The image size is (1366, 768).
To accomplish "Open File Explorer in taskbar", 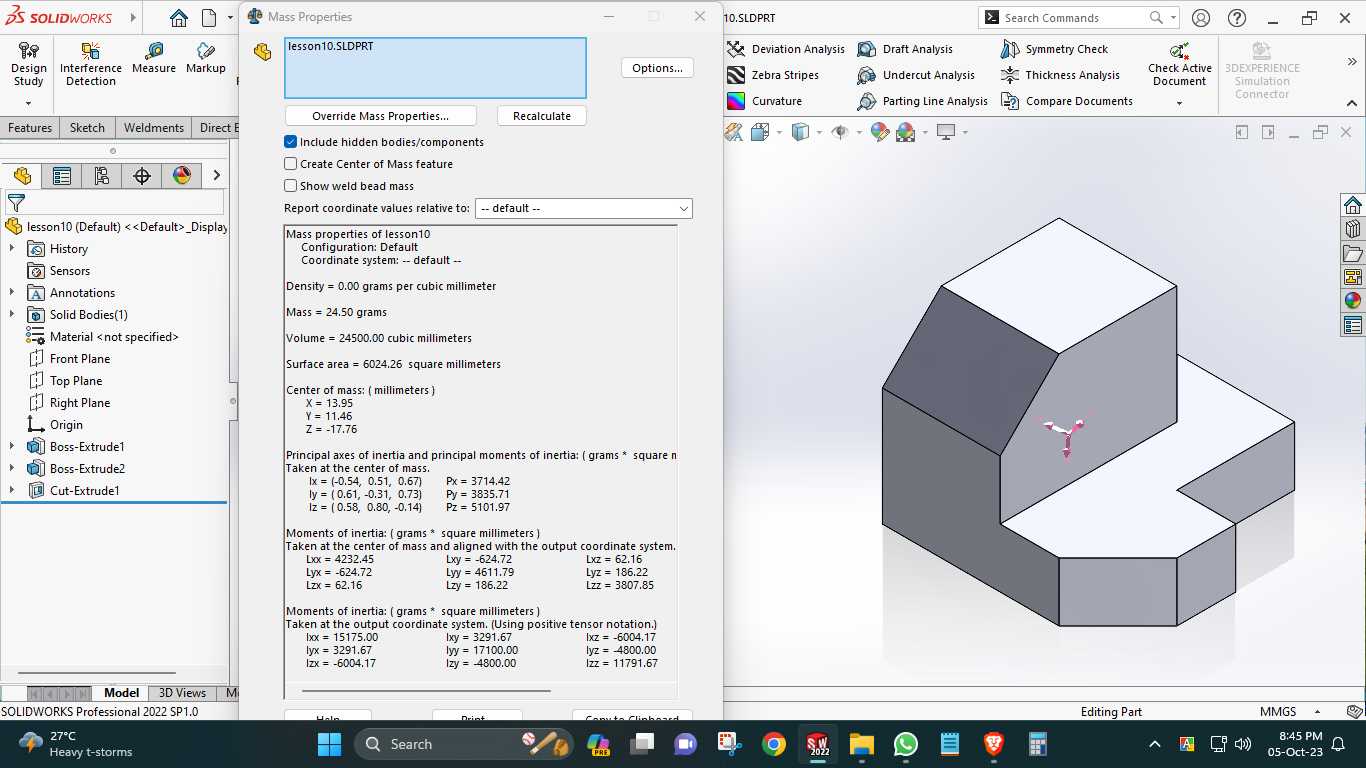I will pos(862,744).
